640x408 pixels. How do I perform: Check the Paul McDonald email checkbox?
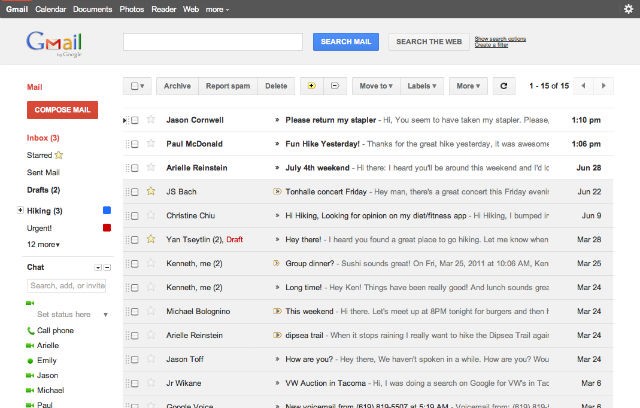click(x=135, y=144)
